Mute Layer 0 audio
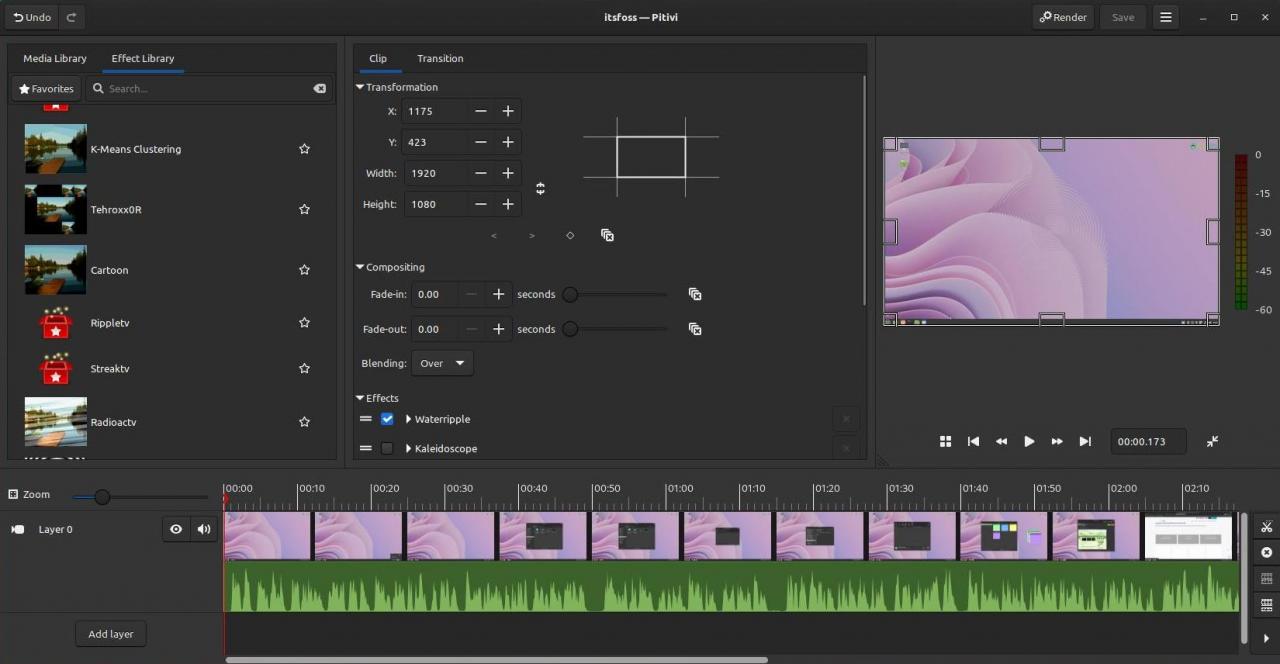 click(204, 529)
